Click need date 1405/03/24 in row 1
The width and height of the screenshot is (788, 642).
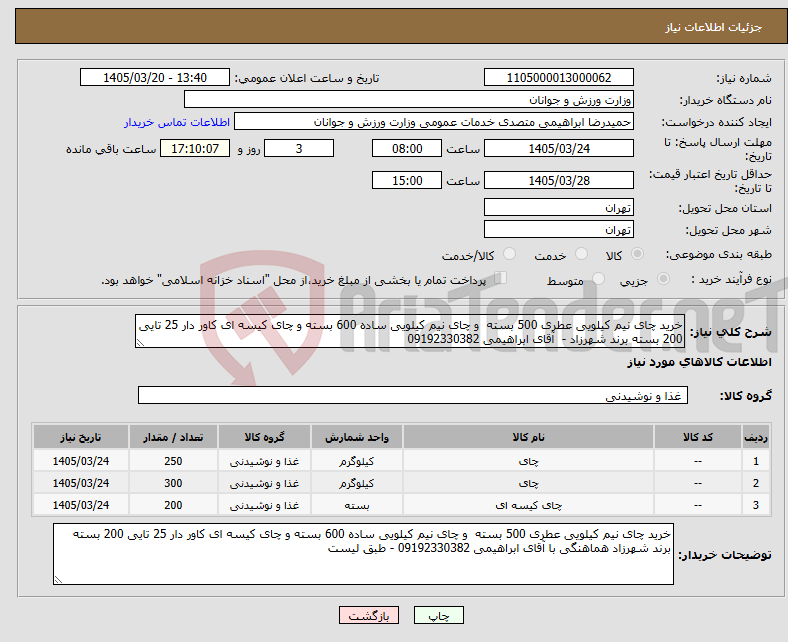click(x=81, y=461)
